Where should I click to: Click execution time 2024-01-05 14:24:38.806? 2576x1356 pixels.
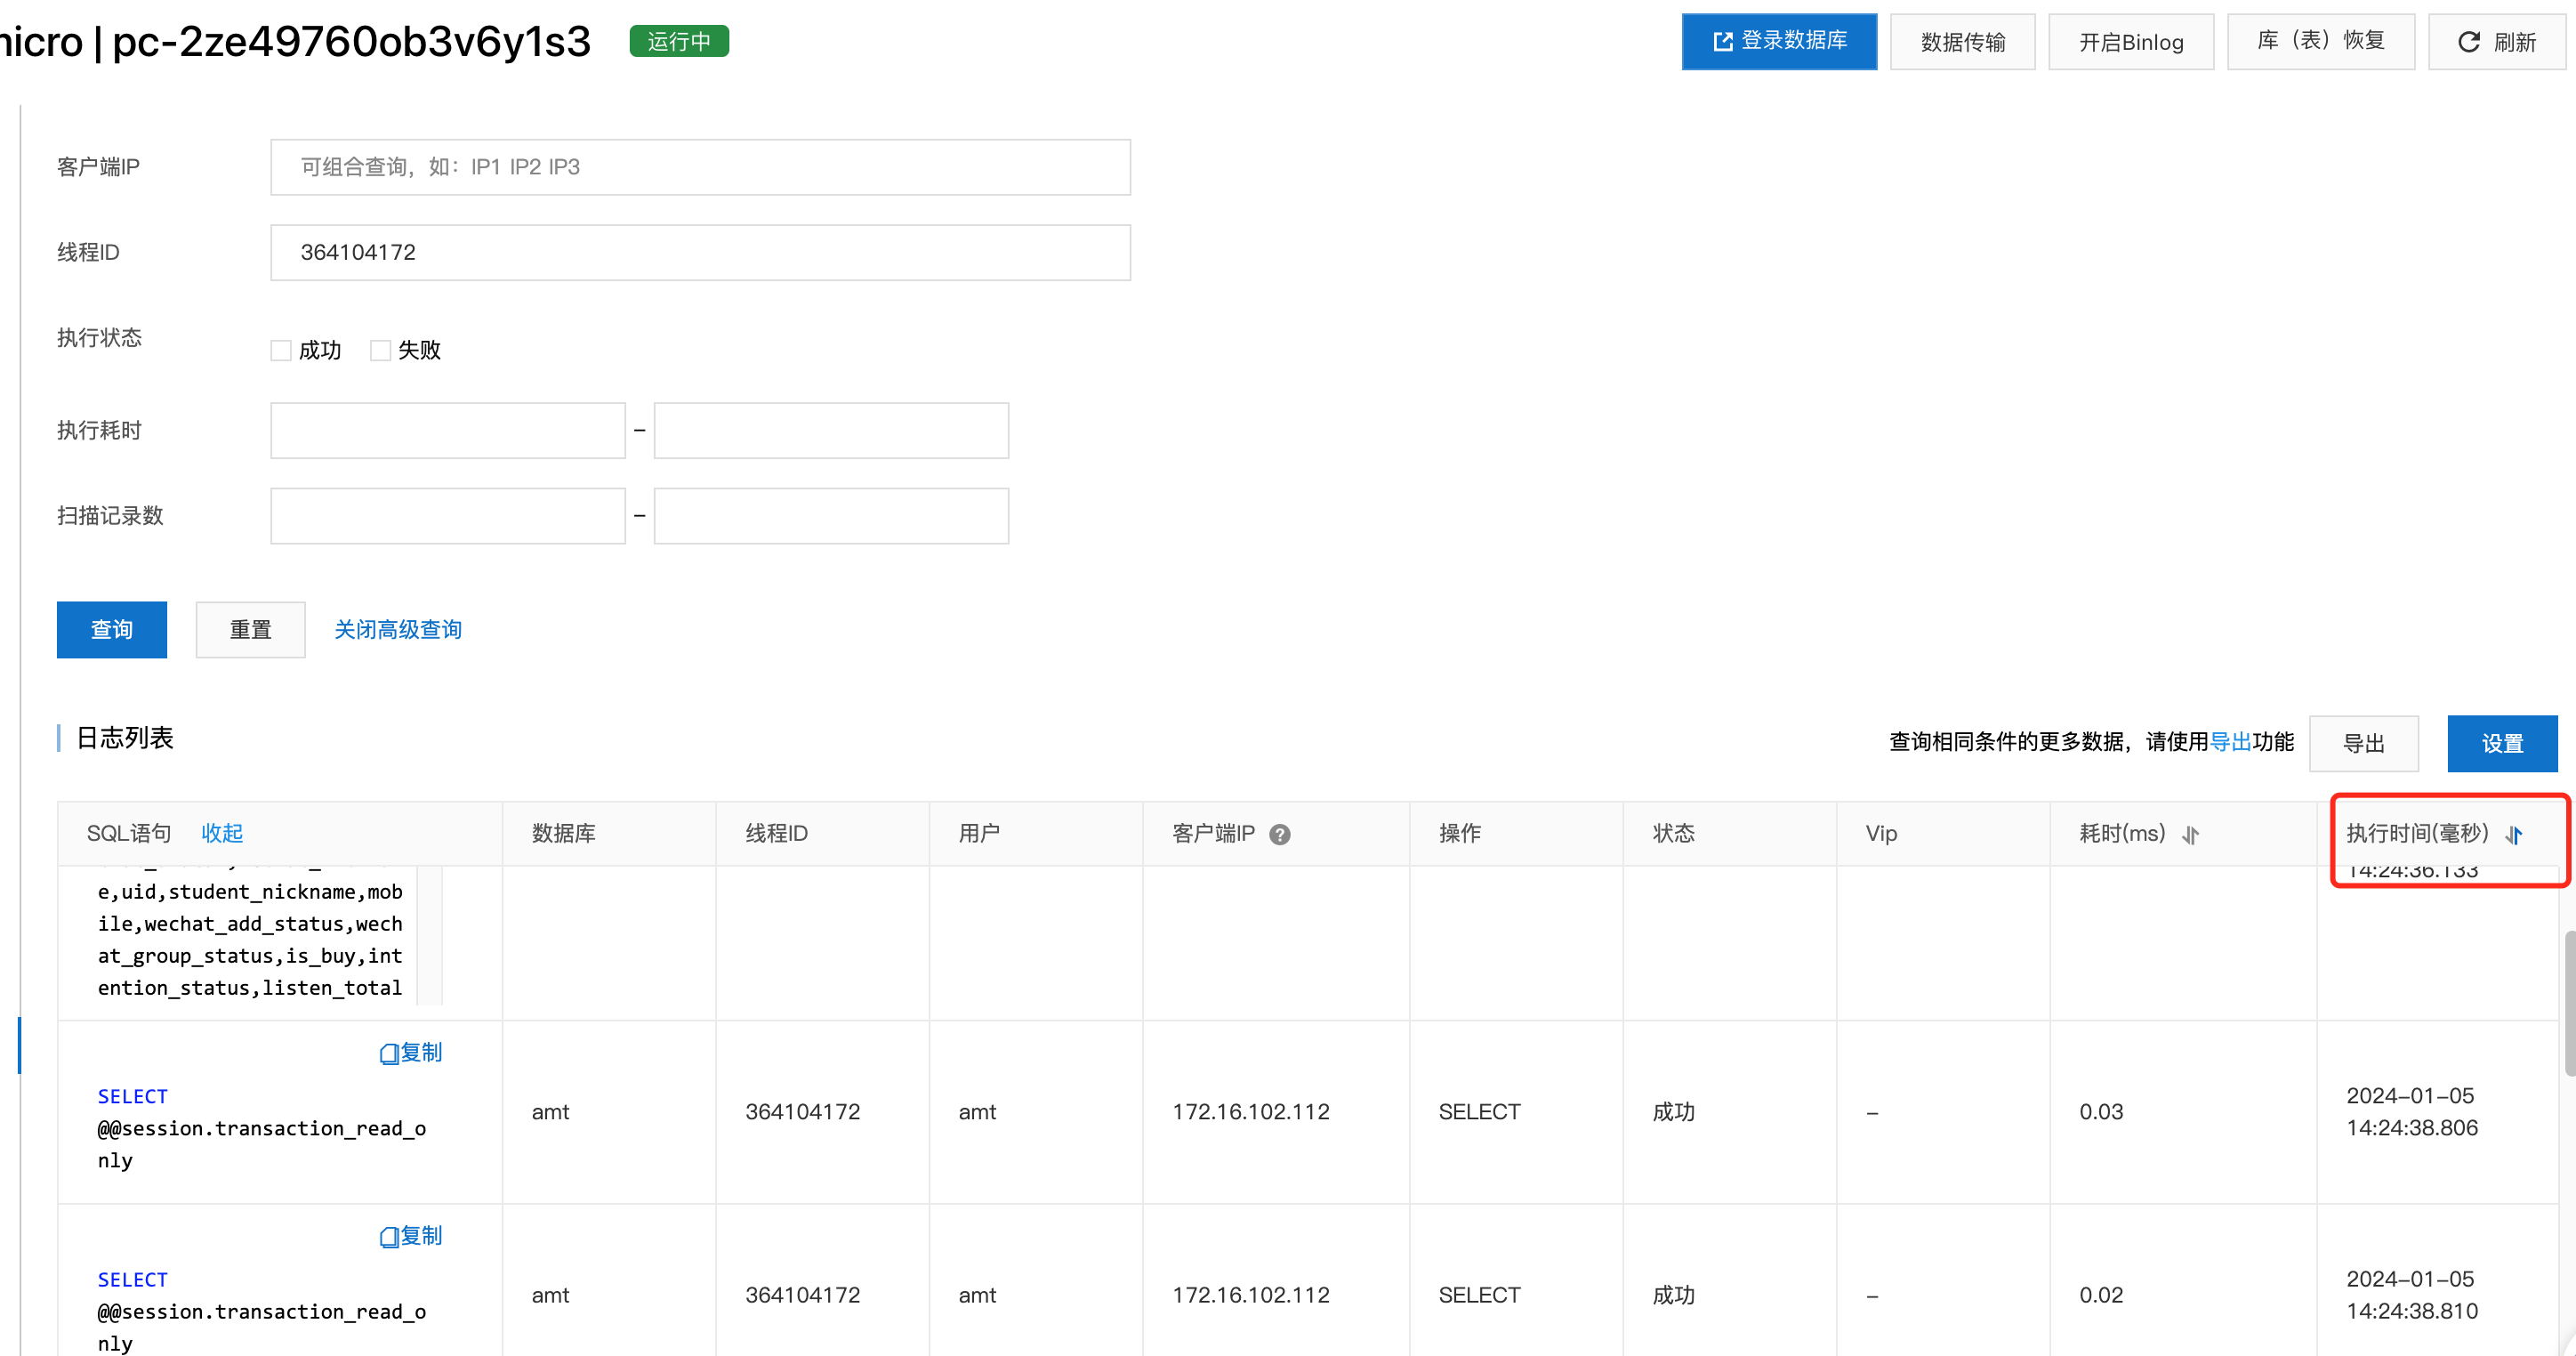click(x=2411, y=1111)
